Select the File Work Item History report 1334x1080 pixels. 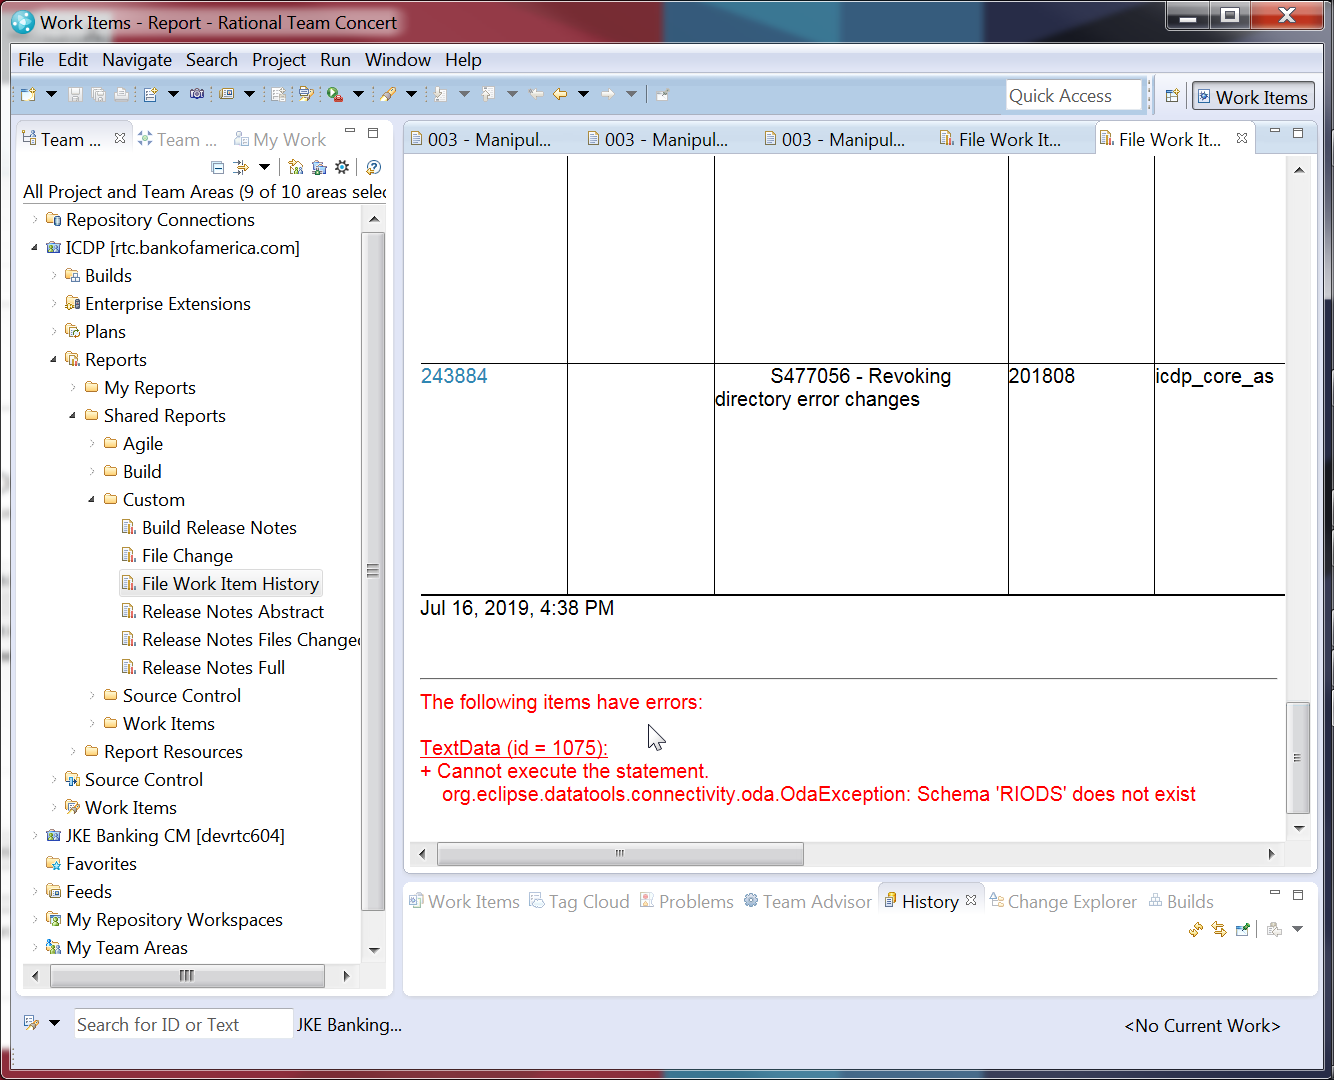[x=221, y=583]
